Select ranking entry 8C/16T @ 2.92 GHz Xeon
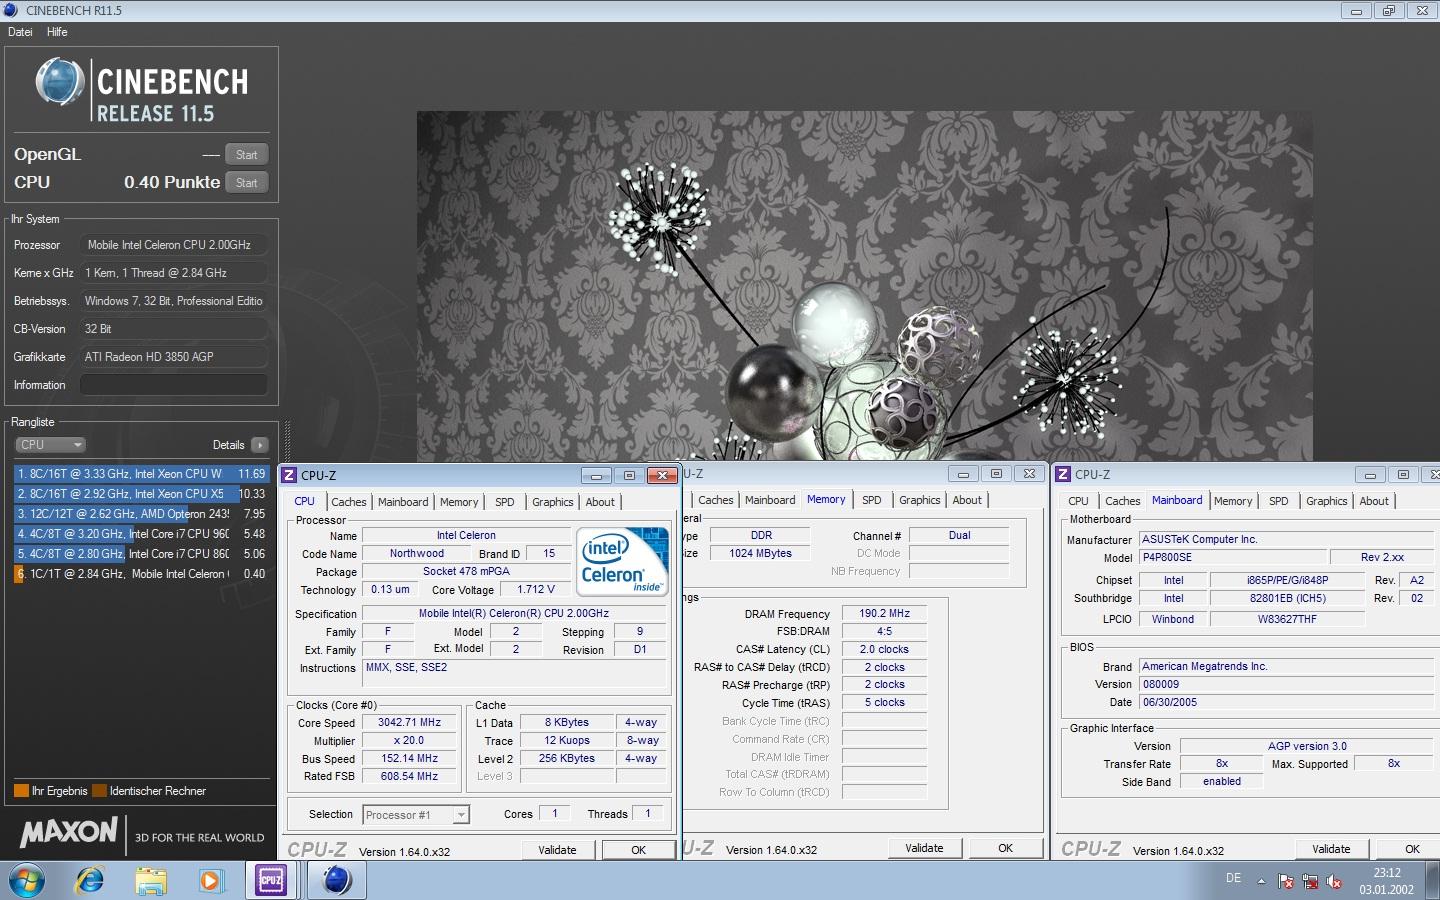Screen dimensions: 1440x900 point(141,494)
